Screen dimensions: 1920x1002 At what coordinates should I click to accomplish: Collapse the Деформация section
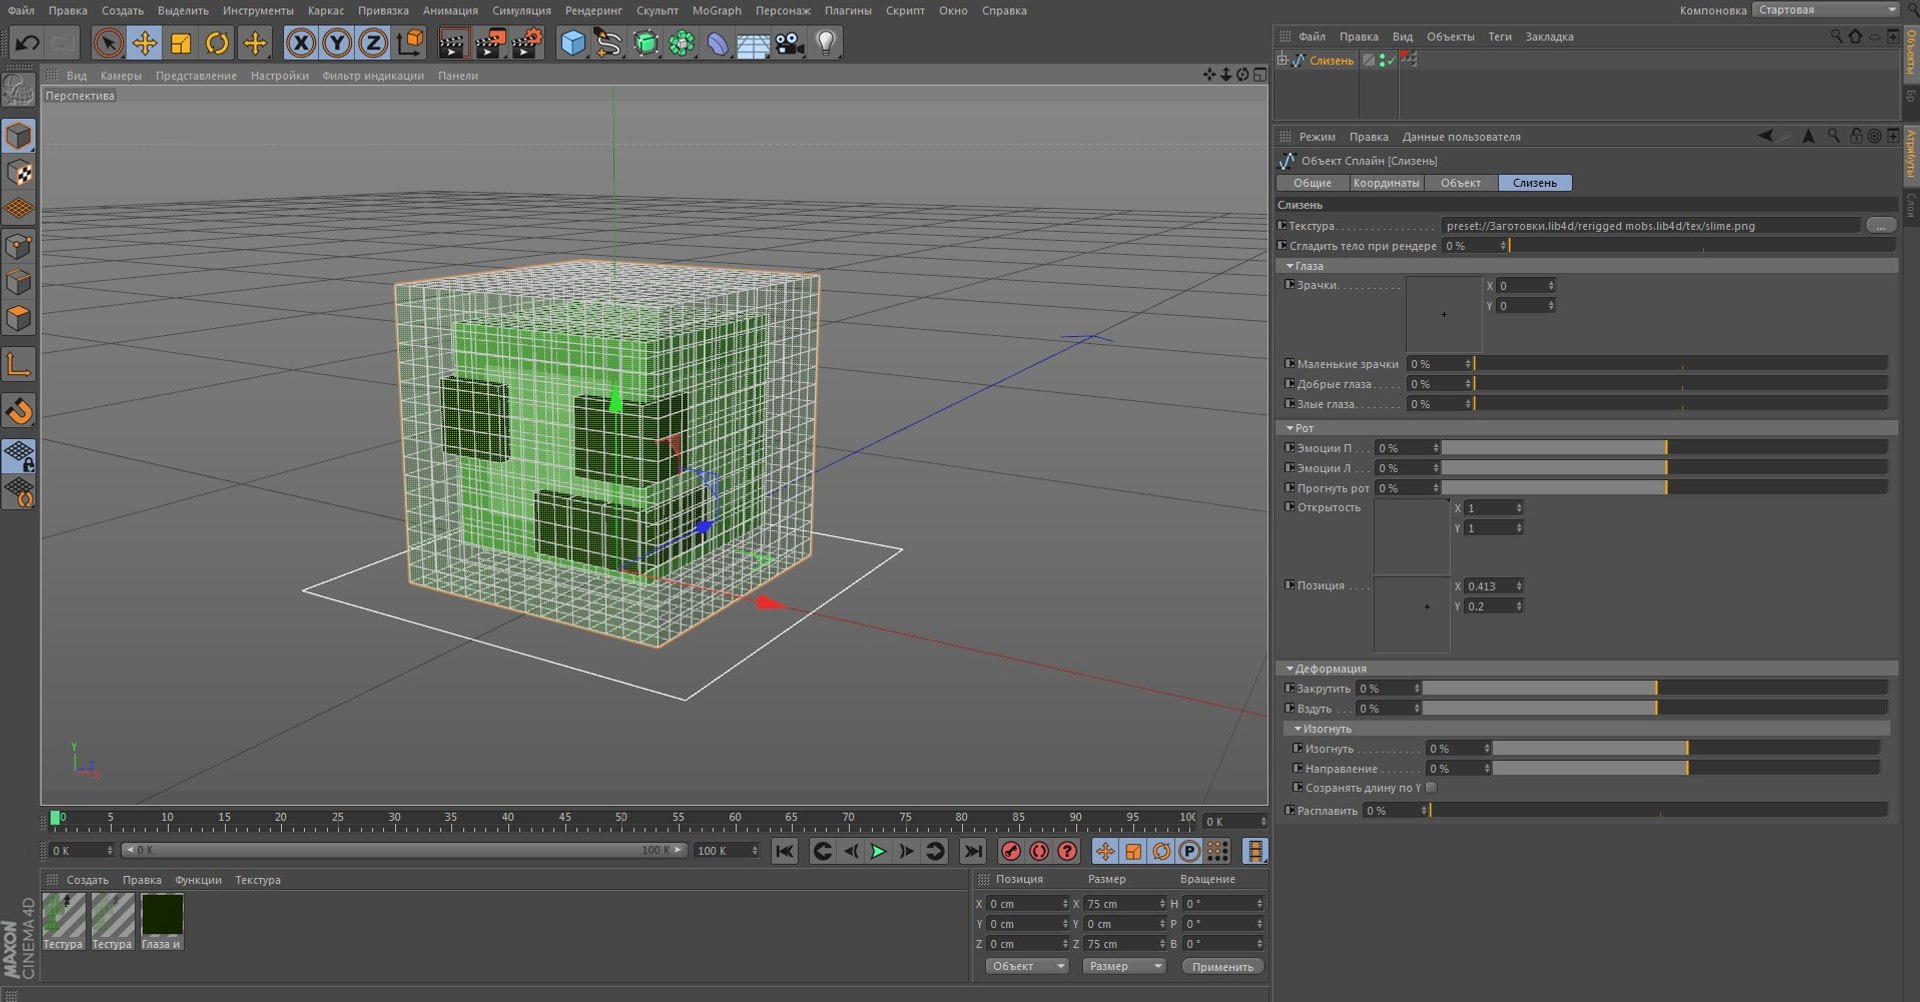(x=1290, y=669)
